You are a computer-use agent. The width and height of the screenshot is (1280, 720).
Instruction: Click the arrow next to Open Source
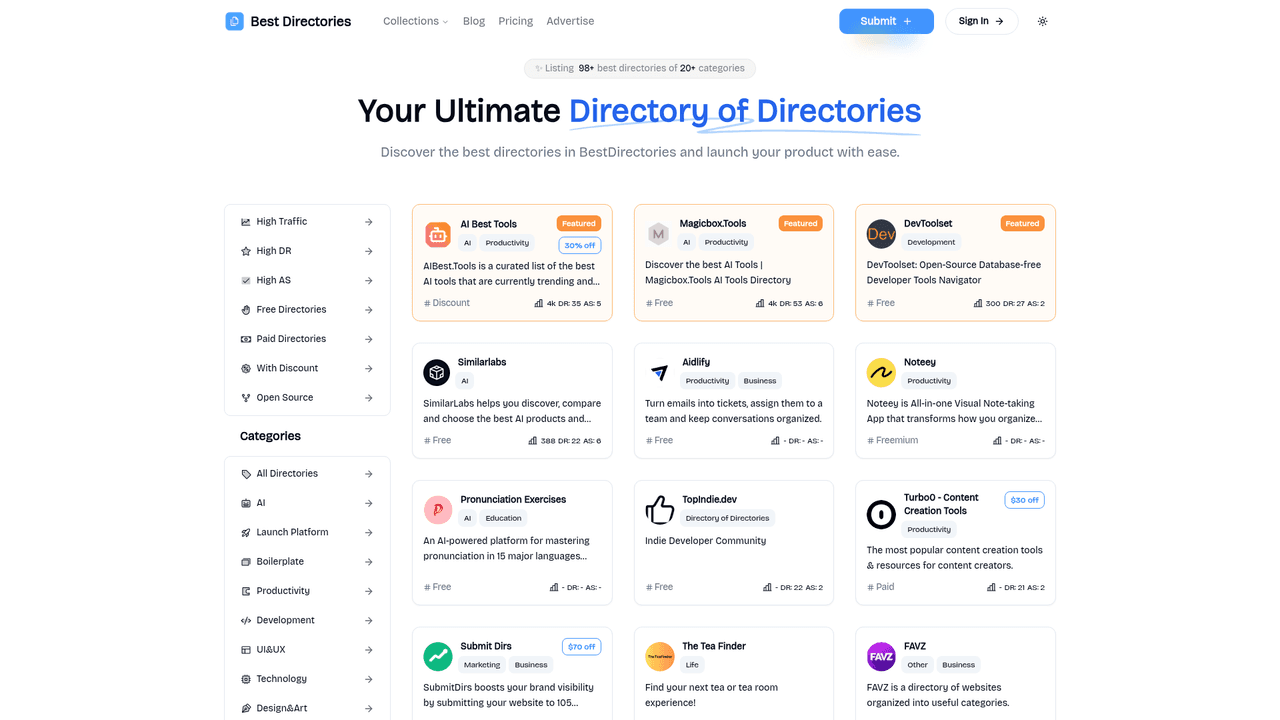369,398
